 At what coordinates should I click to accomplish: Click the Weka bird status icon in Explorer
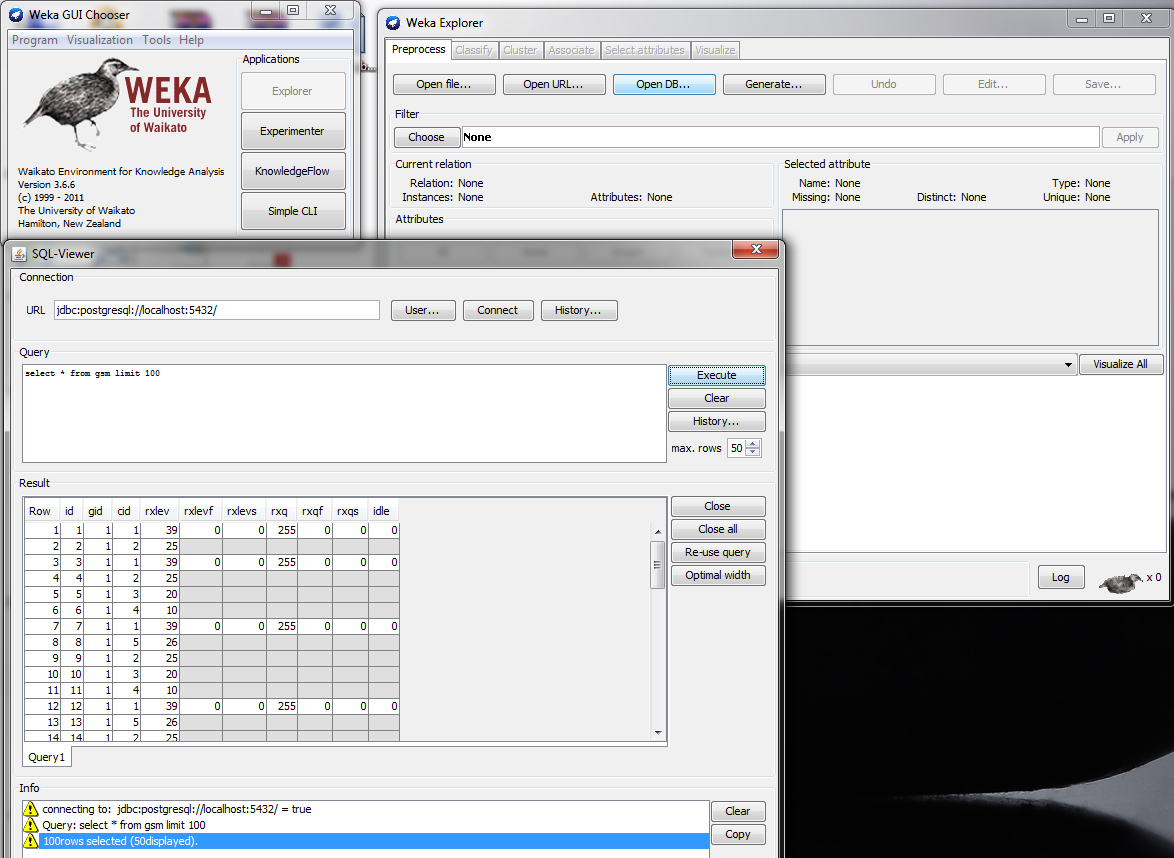coord(1120,582)
